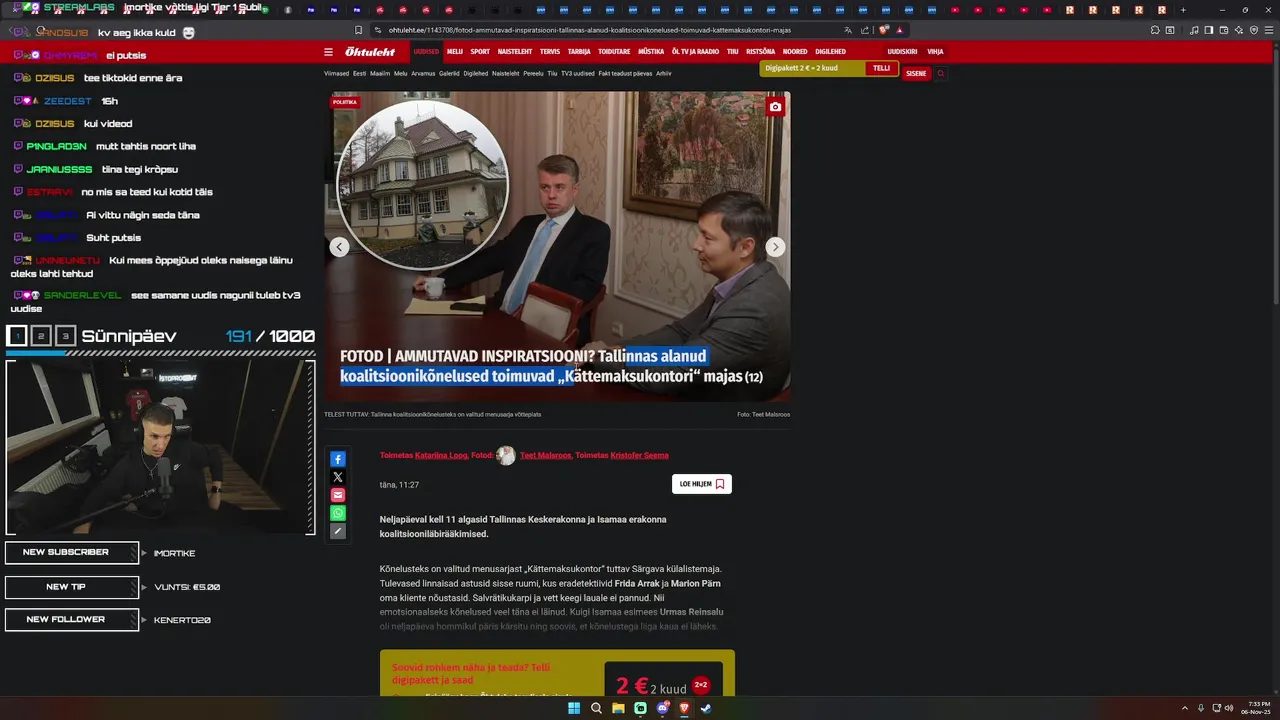Open the site search magnifier icon
Image resolution: width=1280 pixels, height=720 pixels.
pos(940,73)
